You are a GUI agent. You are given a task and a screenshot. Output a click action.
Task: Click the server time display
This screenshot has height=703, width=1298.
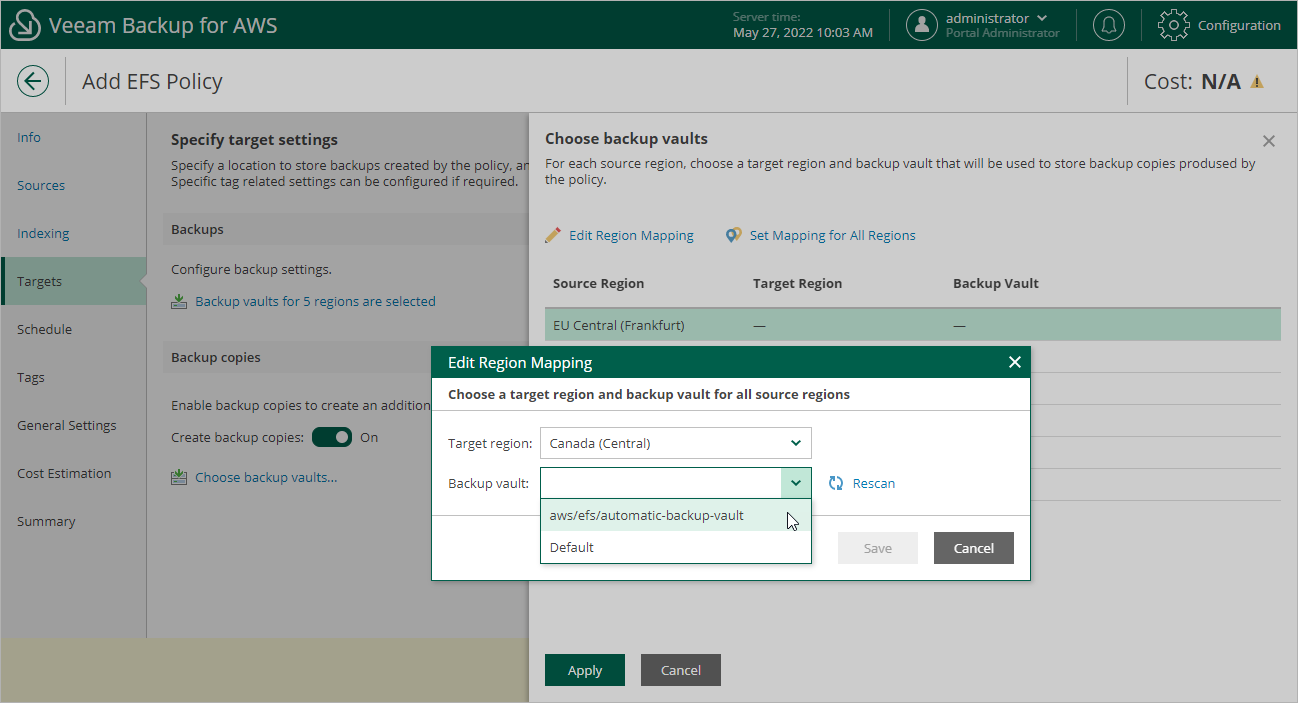pos(802,25)
